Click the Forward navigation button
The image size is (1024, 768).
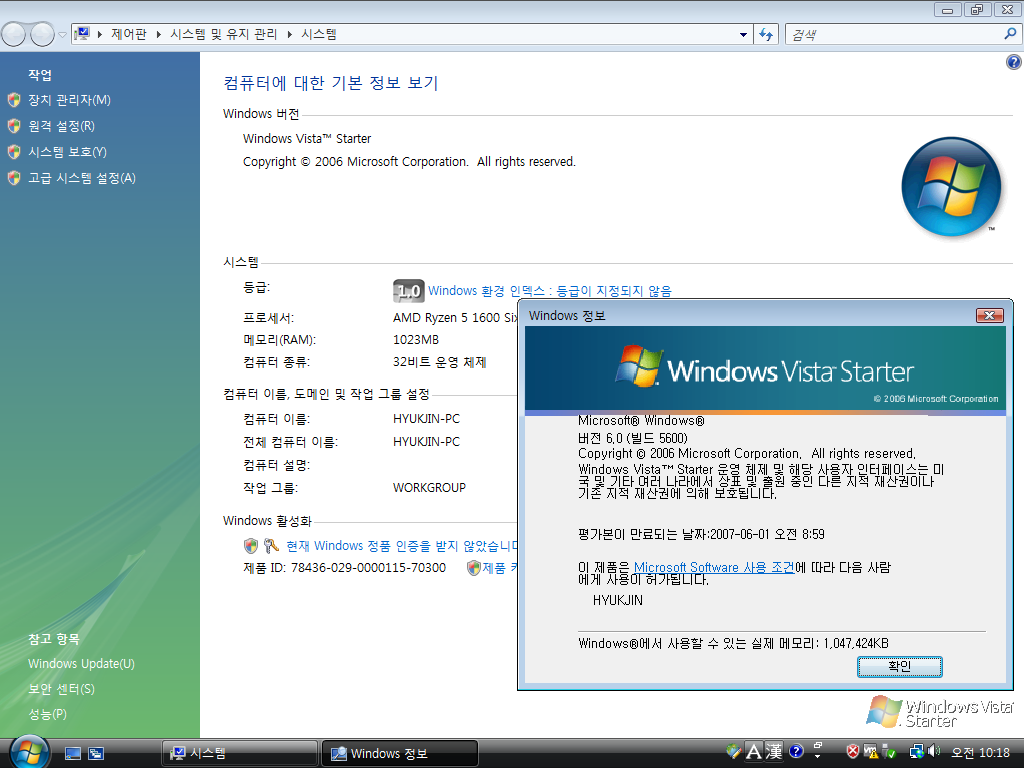point(42,34)
